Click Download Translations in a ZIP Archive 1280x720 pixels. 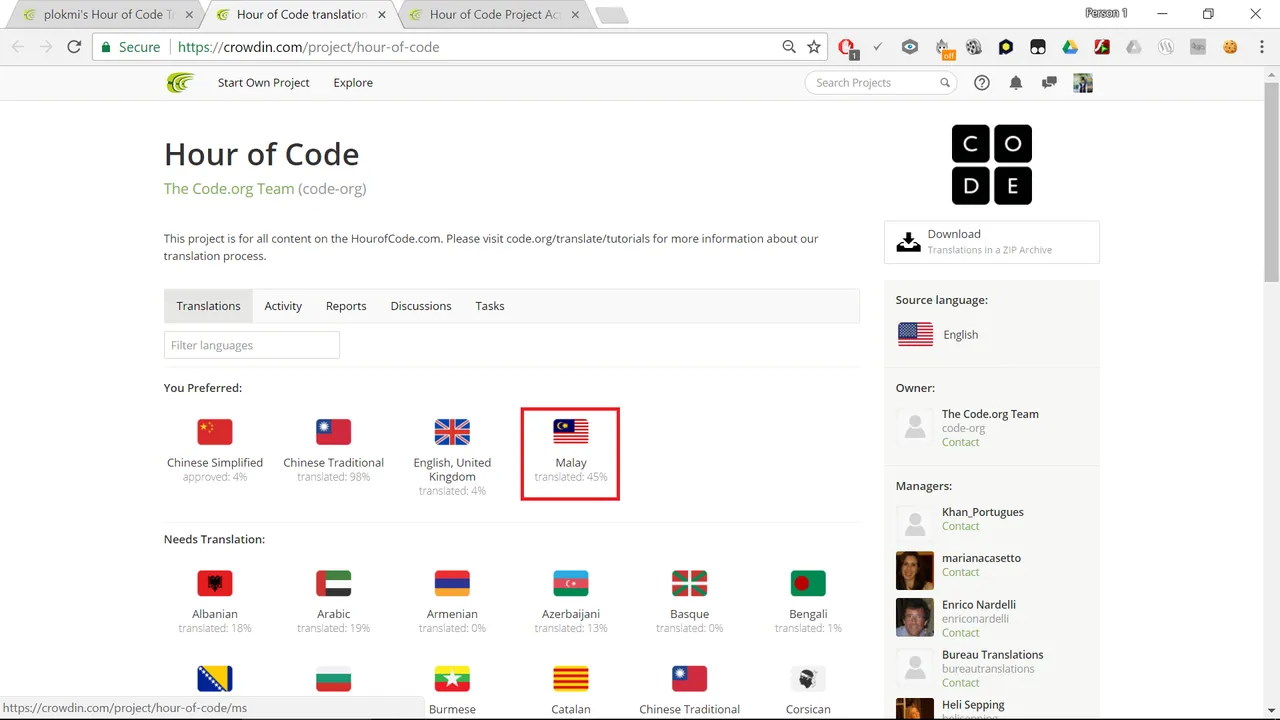pyautogui.click(x=992, y=242)
